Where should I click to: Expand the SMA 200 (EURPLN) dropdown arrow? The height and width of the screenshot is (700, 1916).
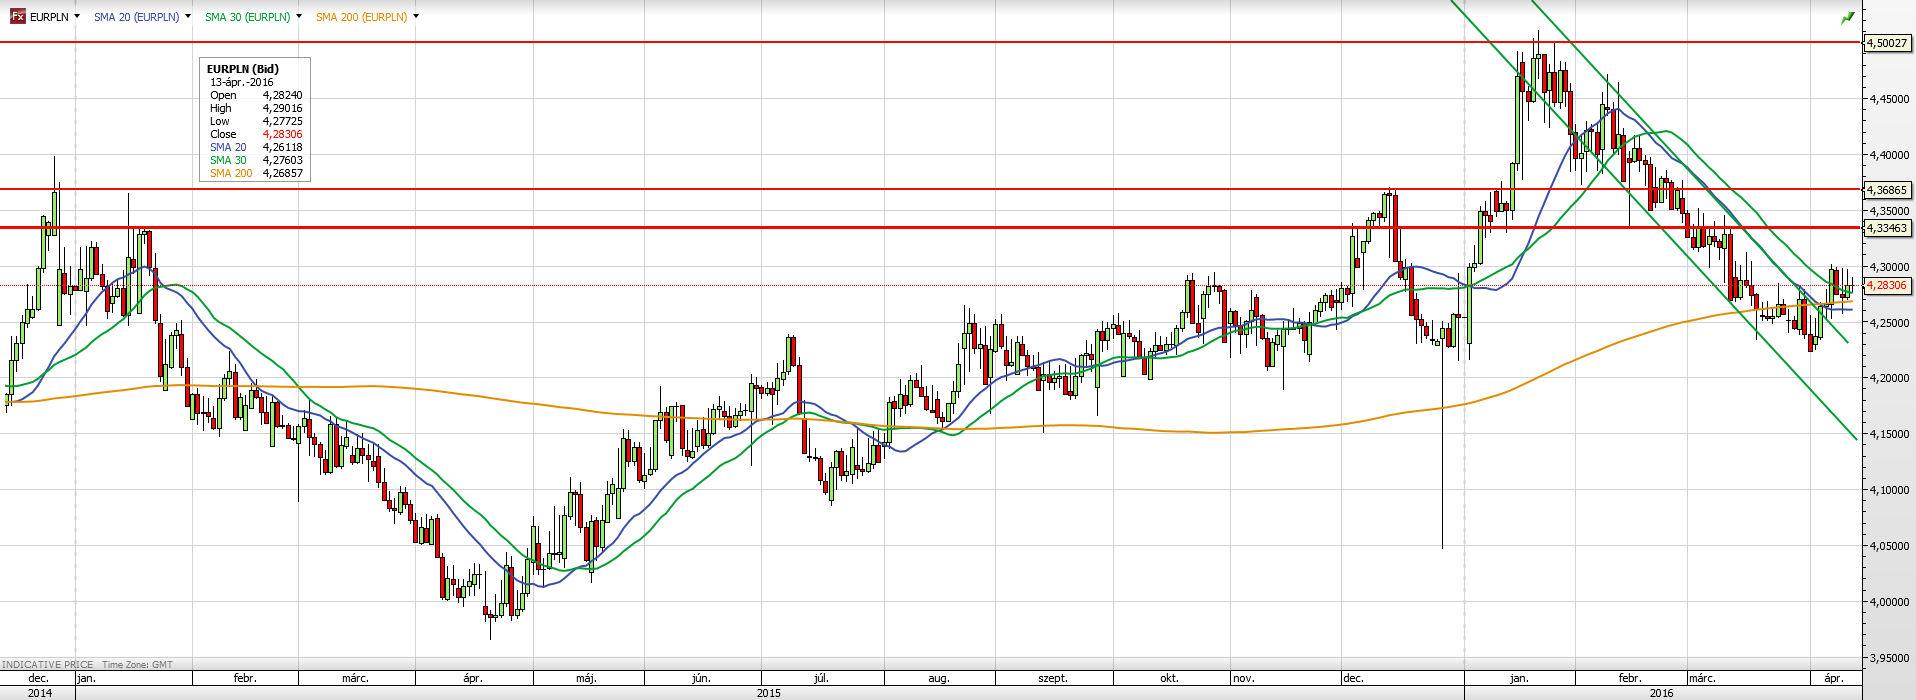(416, 16)
